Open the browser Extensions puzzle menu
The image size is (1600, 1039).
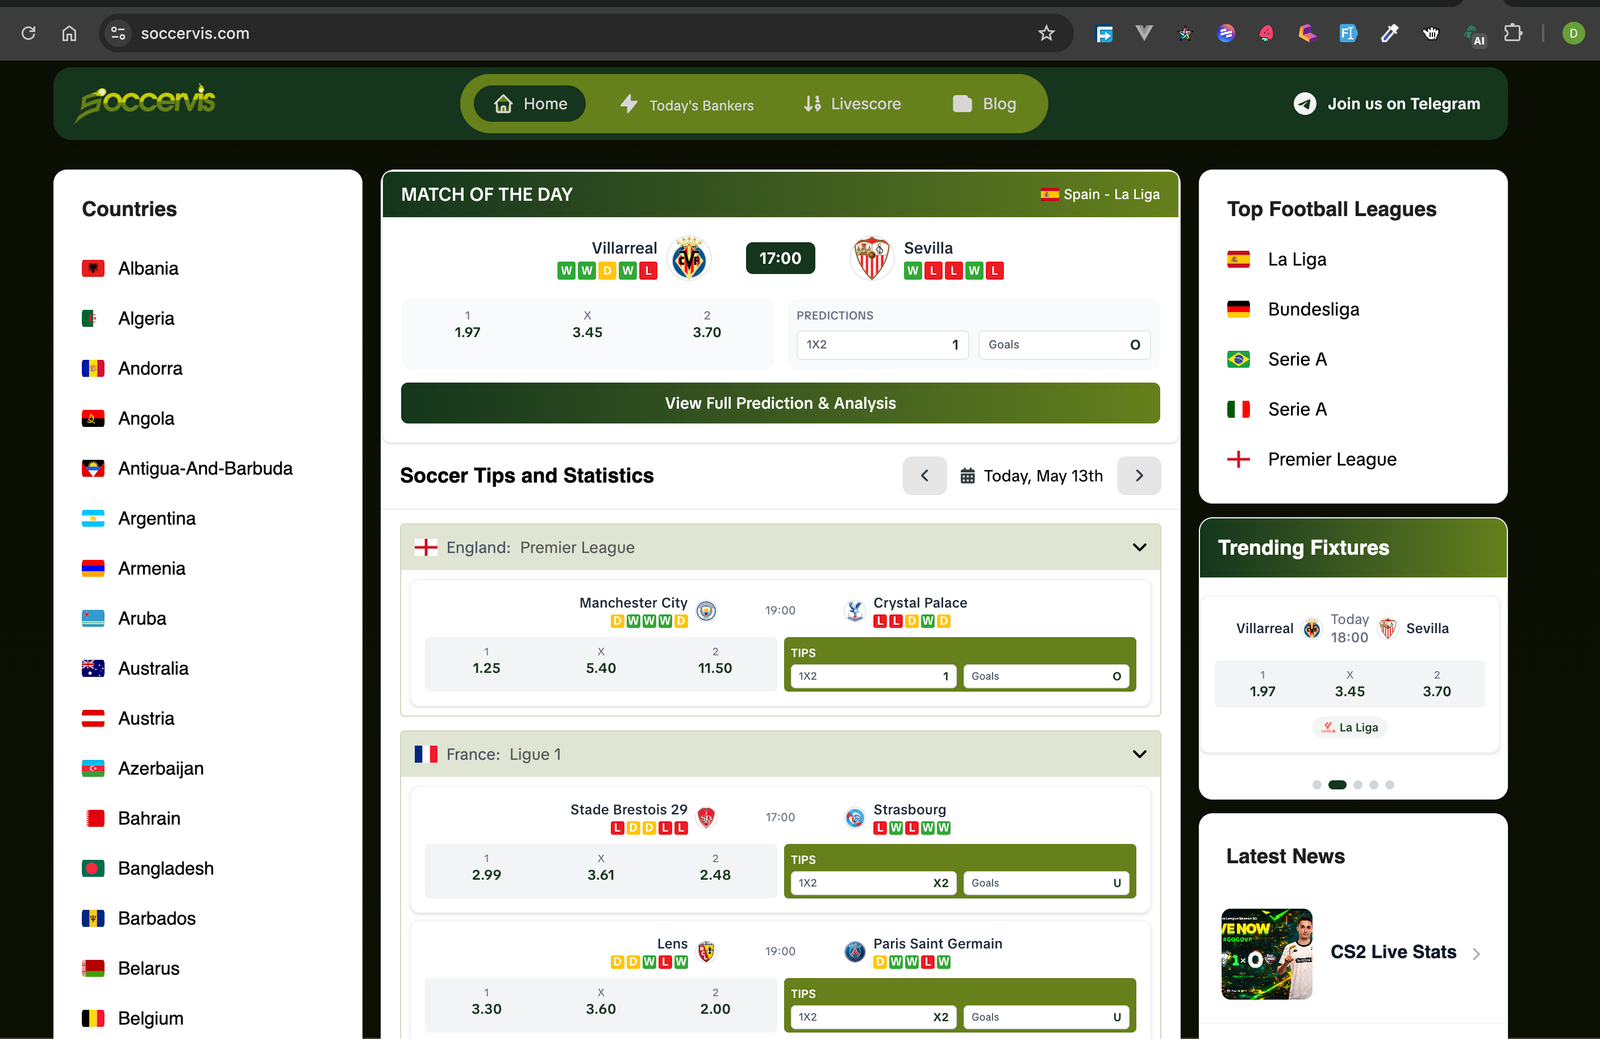tap(1513, 33)
